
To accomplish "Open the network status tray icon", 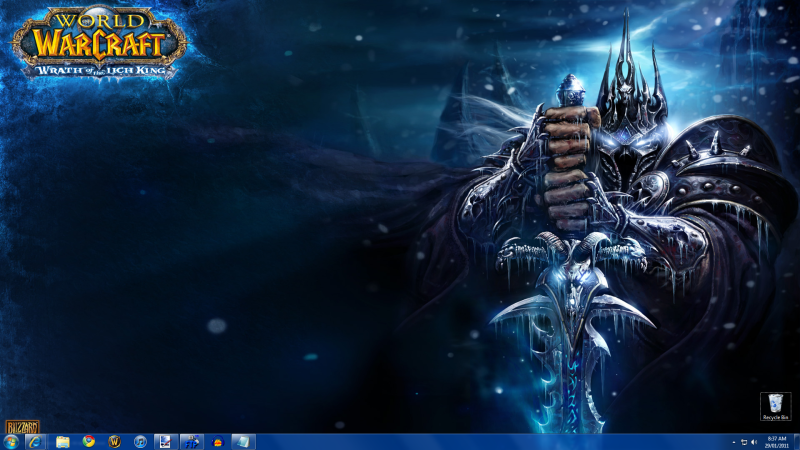I will (744, 442).
